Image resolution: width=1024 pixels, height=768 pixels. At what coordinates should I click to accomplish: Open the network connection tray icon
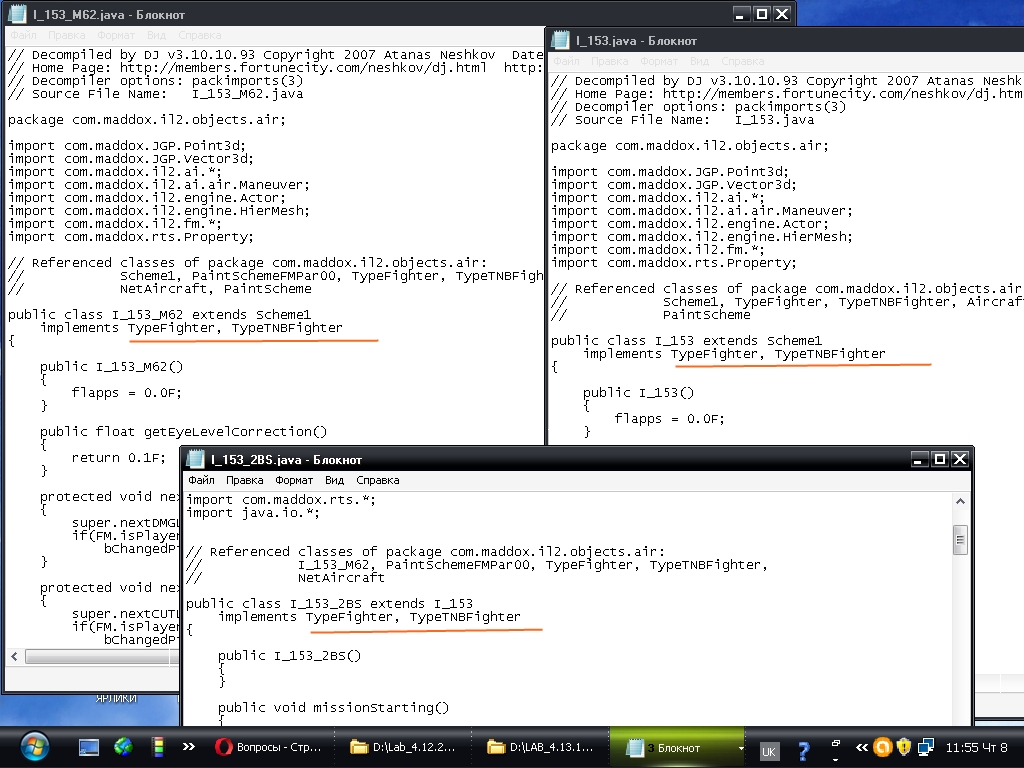(926, 747)
